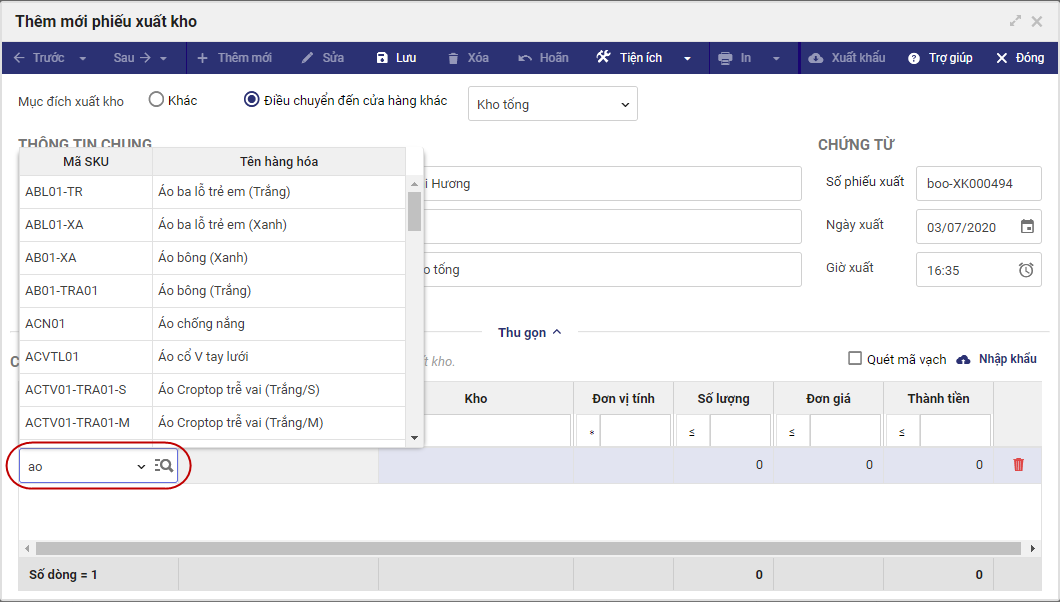This screenshot has width=1060, height=602.
Task: Enable the Quét mã vạch checkbox
Action: [854, 359]
